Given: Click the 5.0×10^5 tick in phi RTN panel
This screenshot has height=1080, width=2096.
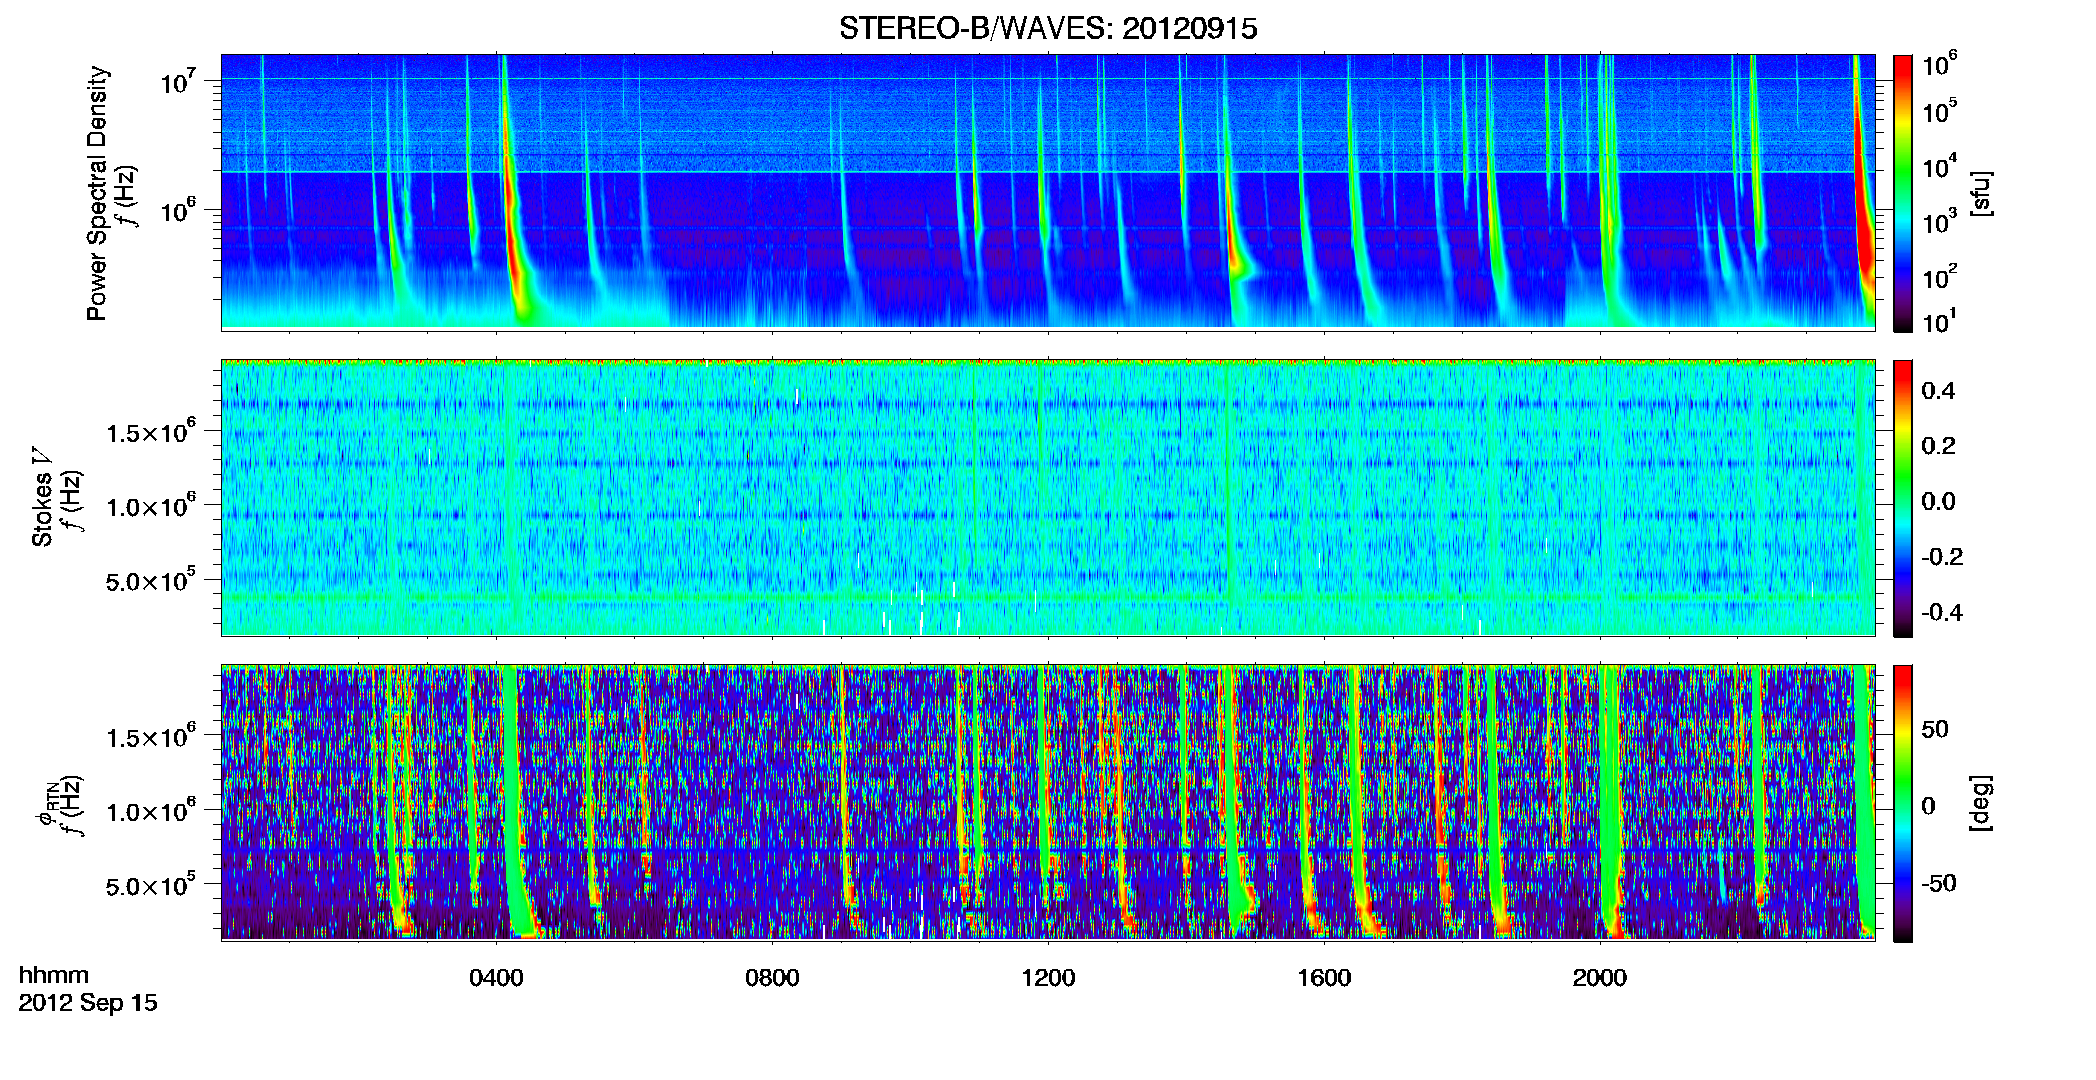Looking at the screenshot, I should 150,886.
